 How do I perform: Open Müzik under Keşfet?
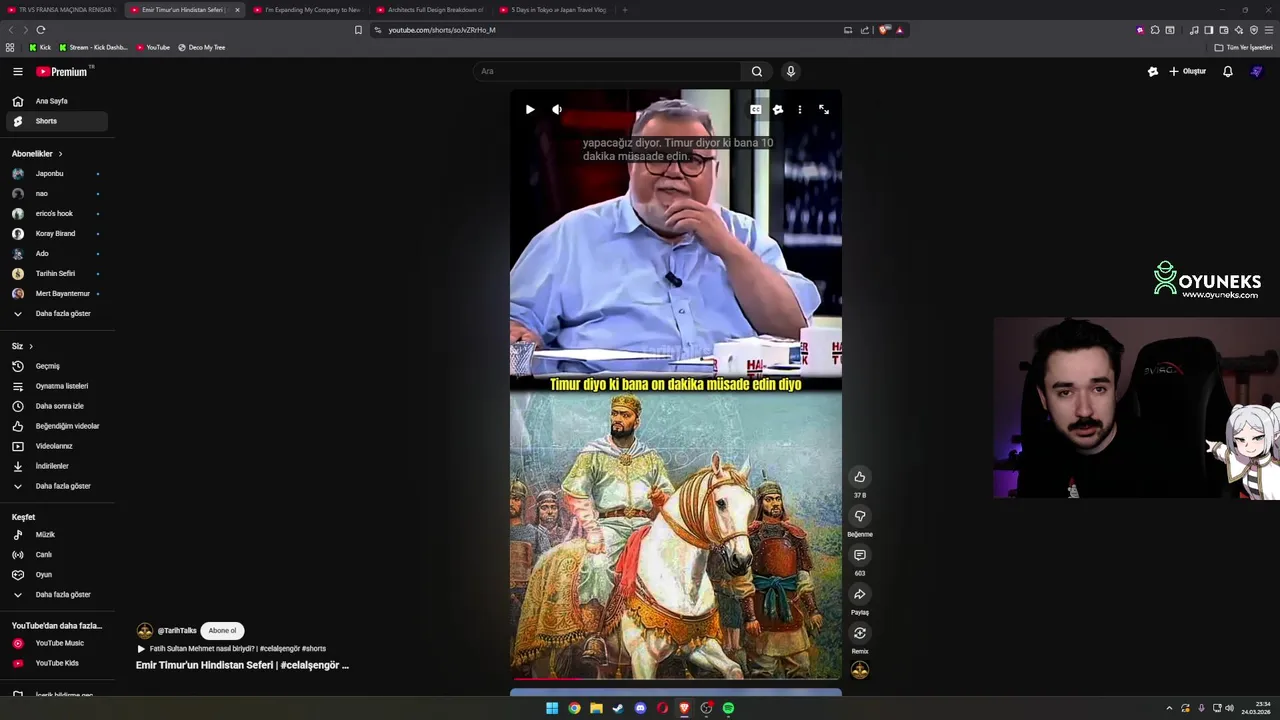click(57, 535)
